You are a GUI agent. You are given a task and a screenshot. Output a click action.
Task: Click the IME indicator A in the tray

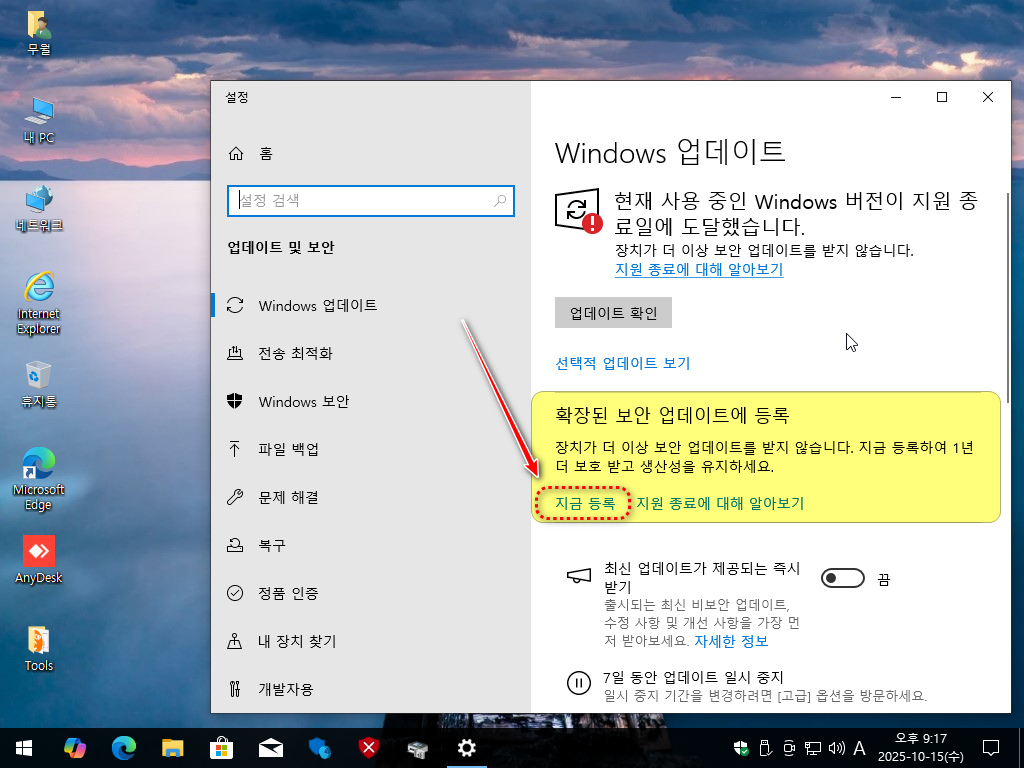click(x=859, y=748)
